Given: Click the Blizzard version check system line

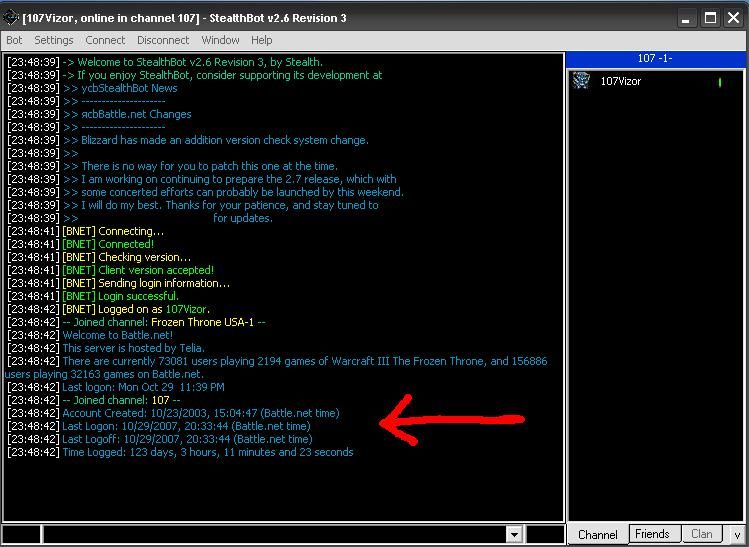Looking at the screenshot, I should point(188,140).
